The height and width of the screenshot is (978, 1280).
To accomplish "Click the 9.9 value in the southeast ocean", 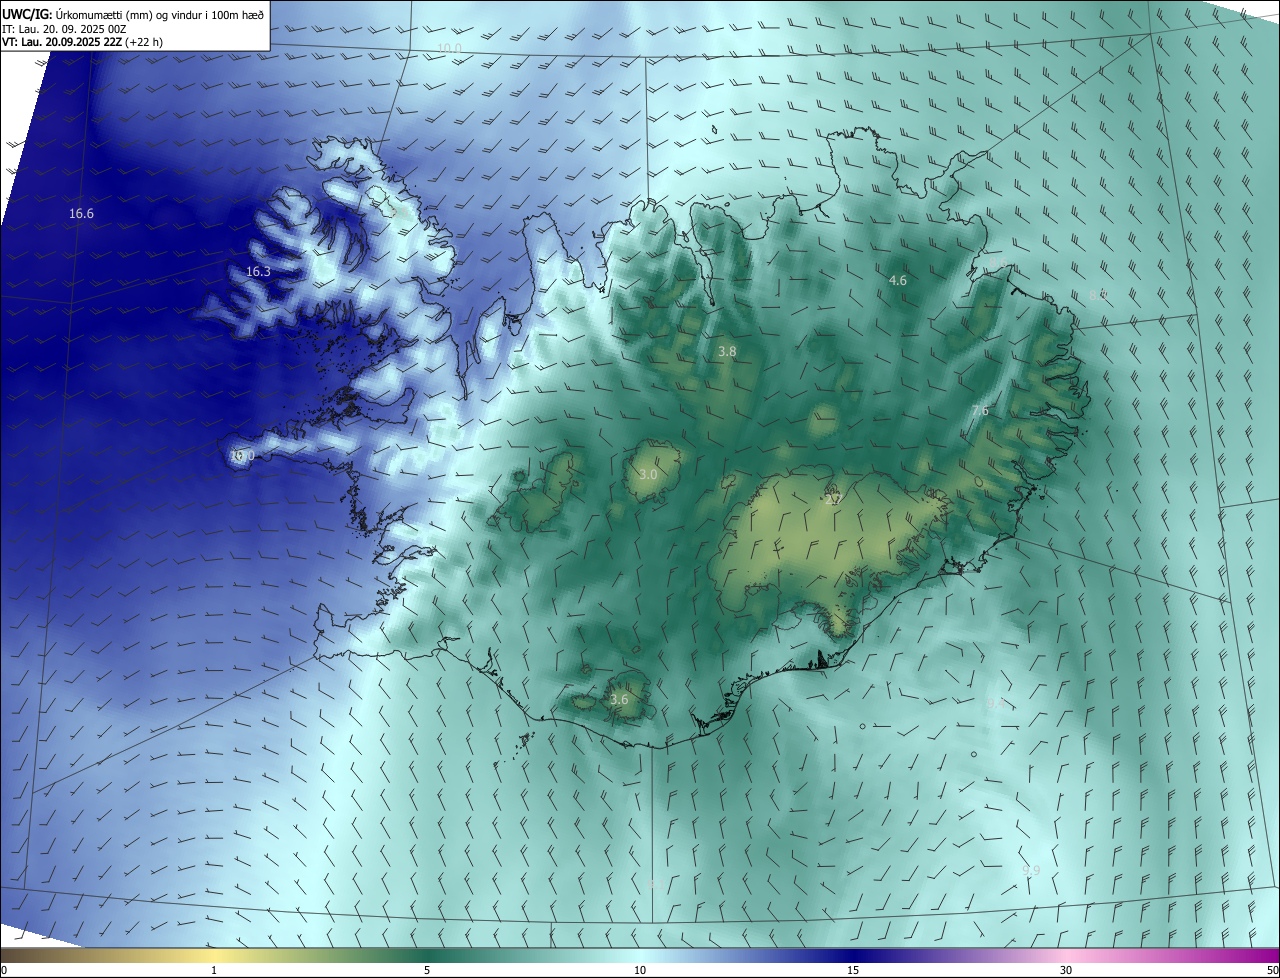I will [1031, 871].
